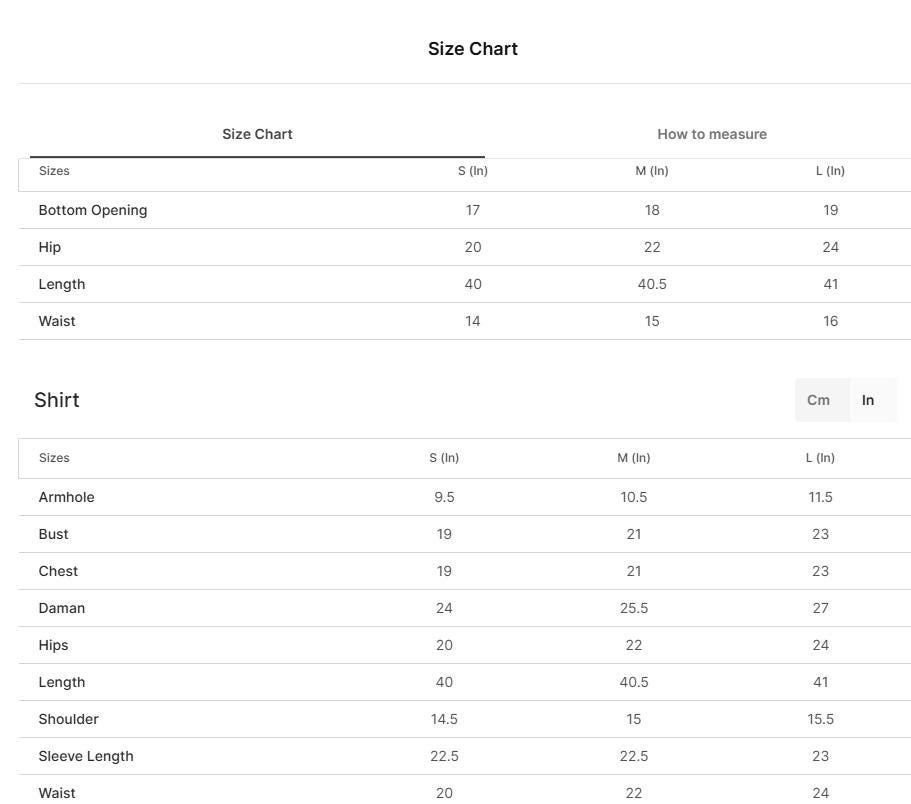Click the 25.5 value in Daman row

pos(633,608)
